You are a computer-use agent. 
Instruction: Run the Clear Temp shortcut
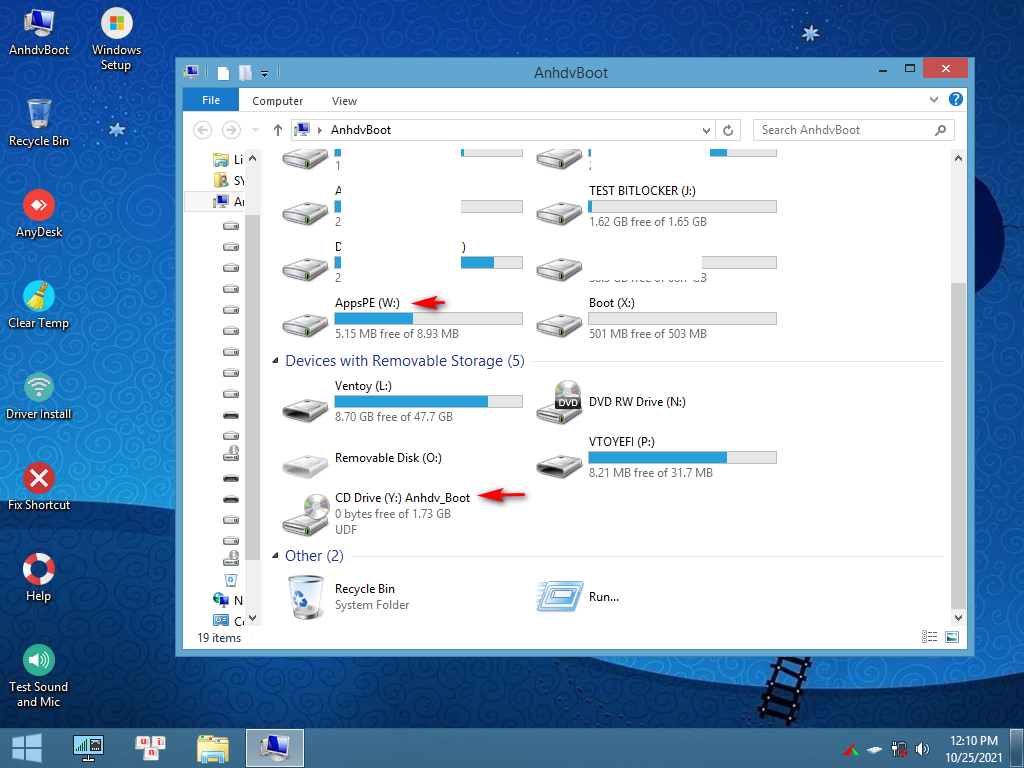click(x=39, y=304)
